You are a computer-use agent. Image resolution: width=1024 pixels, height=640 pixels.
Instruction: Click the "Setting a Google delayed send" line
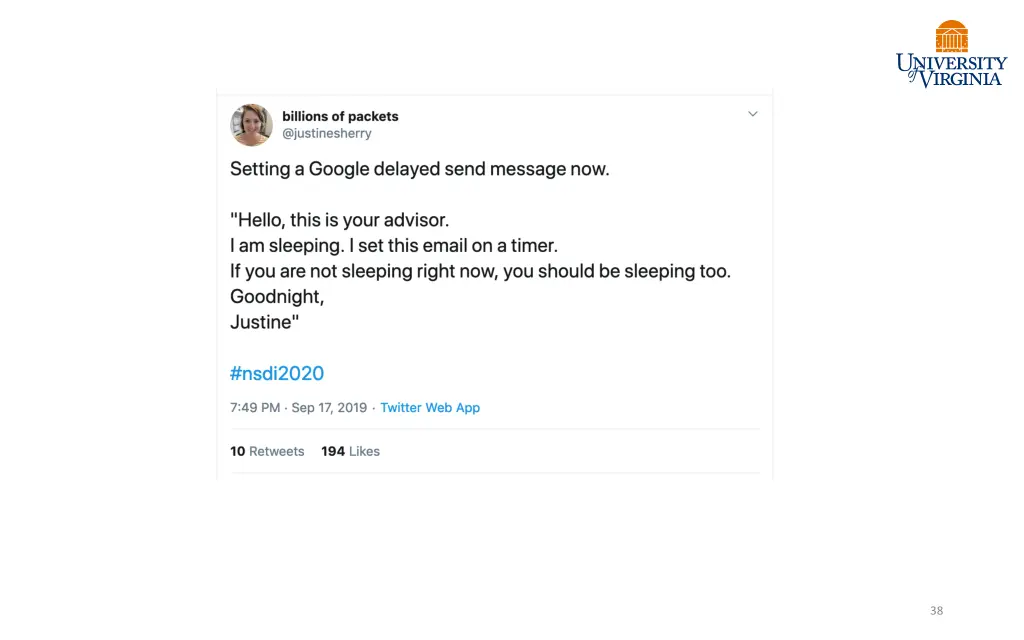tap(419, 169)
